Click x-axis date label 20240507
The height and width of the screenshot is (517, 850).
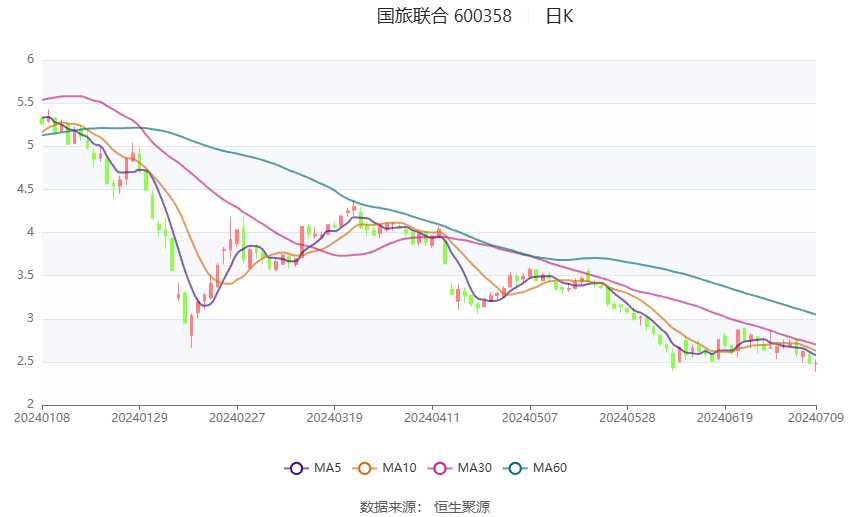coord(530,418)
